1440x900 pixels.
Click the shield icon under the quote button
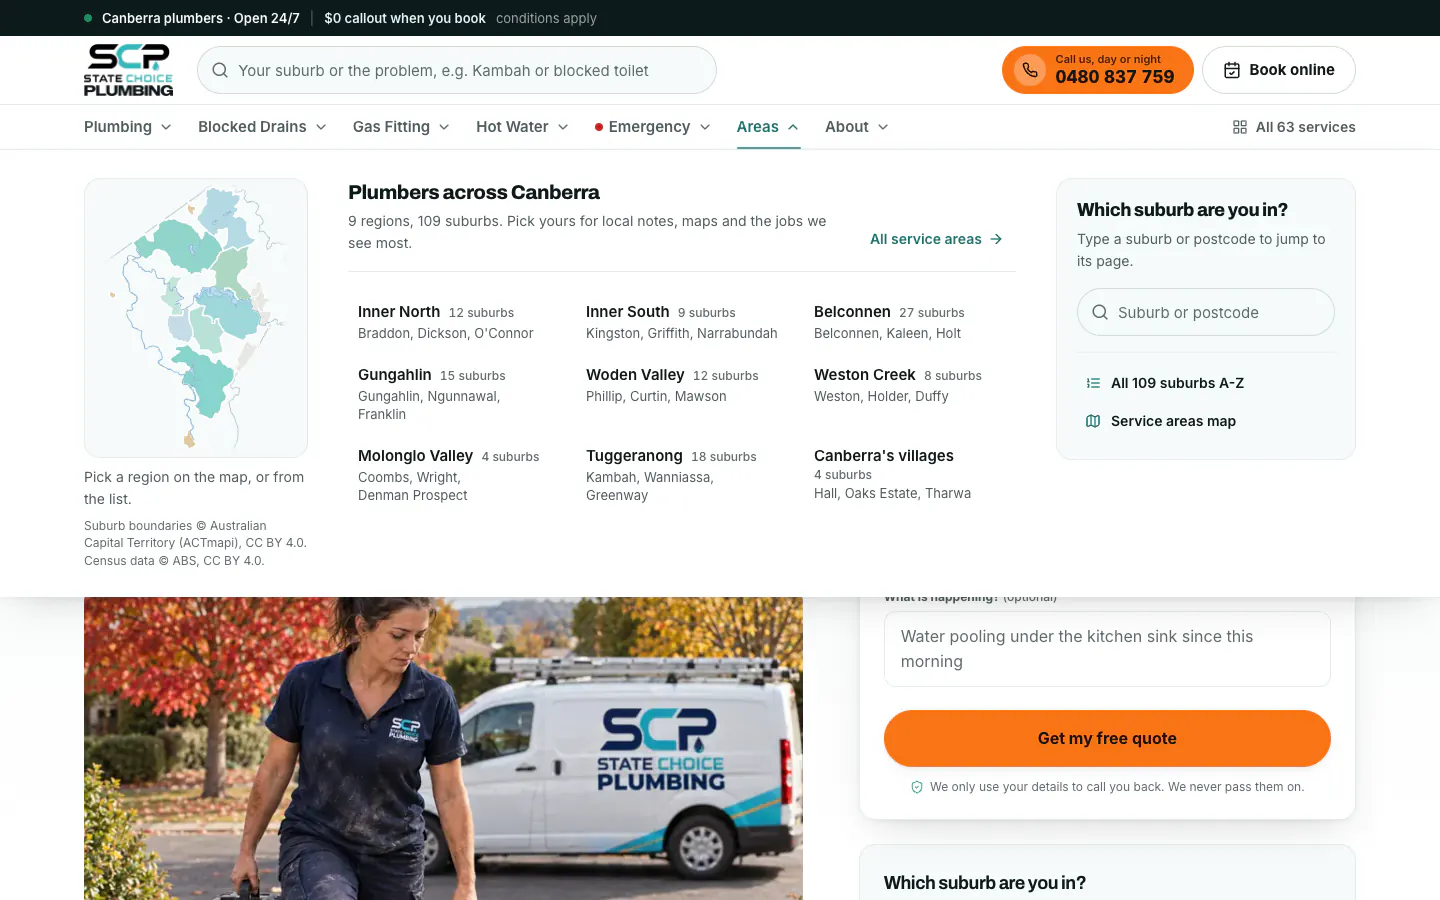(917, 787)
